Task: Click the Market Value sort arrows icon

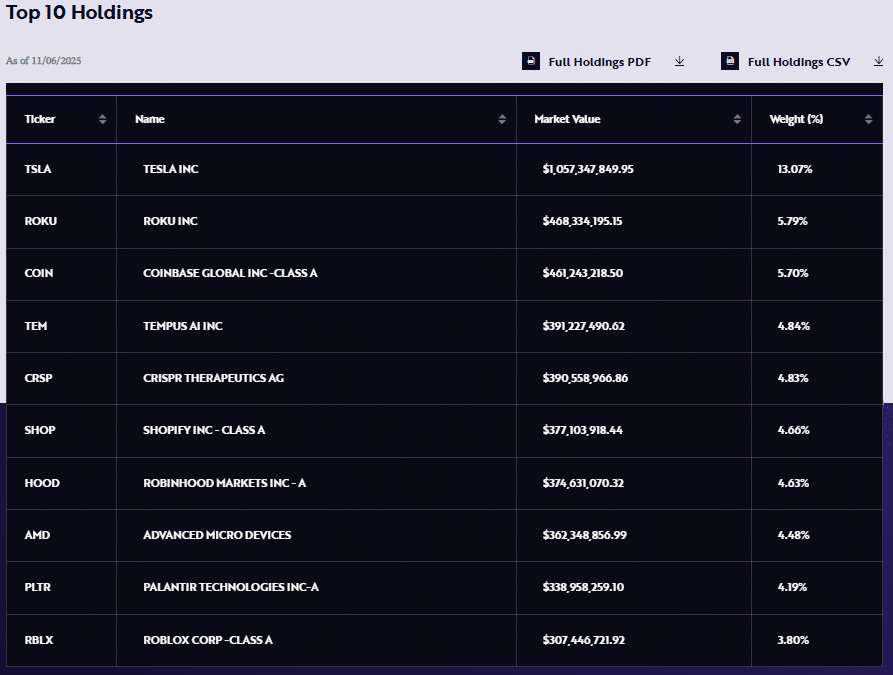Action: coord(737,120)
